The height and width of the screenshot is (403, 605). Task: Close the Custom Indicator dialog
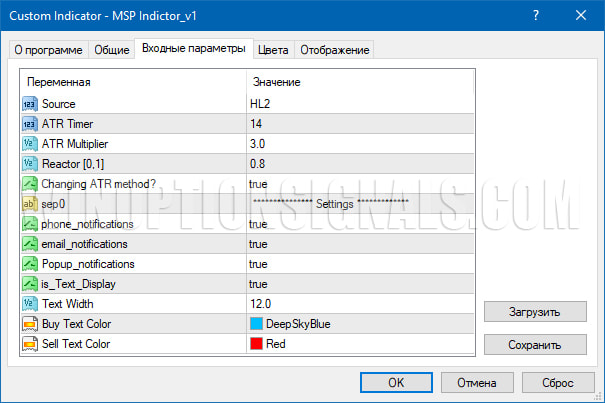[581, 15]
